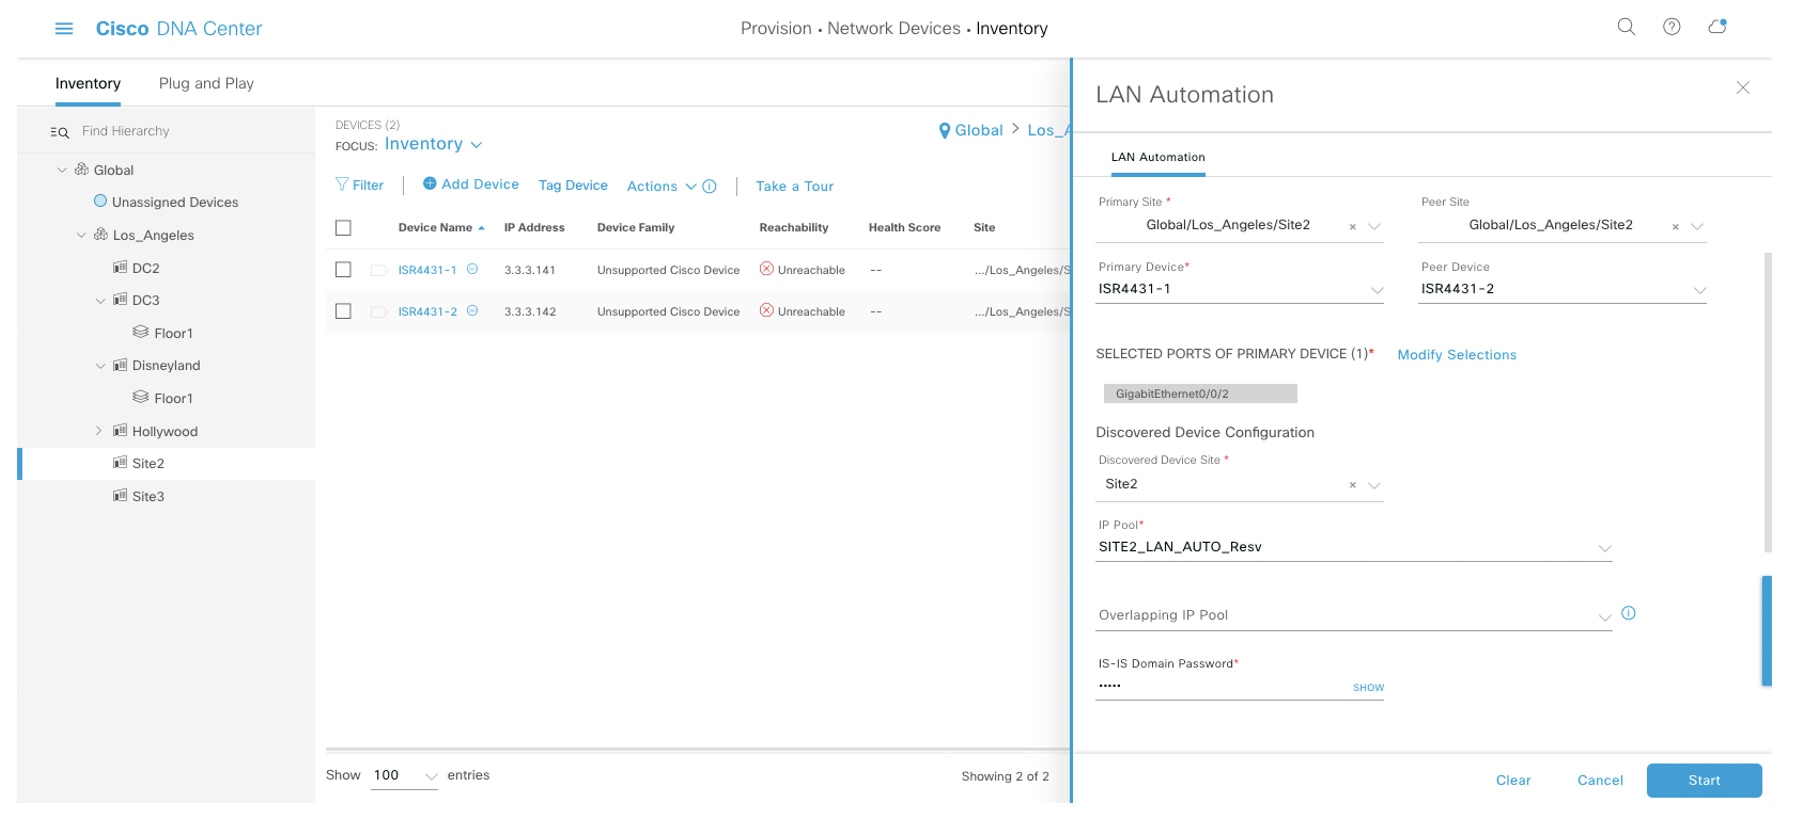Viewport: 1794px width, 813px height.
Task: Collapse the Disneyland tree node
Action: tap(100, 366)
